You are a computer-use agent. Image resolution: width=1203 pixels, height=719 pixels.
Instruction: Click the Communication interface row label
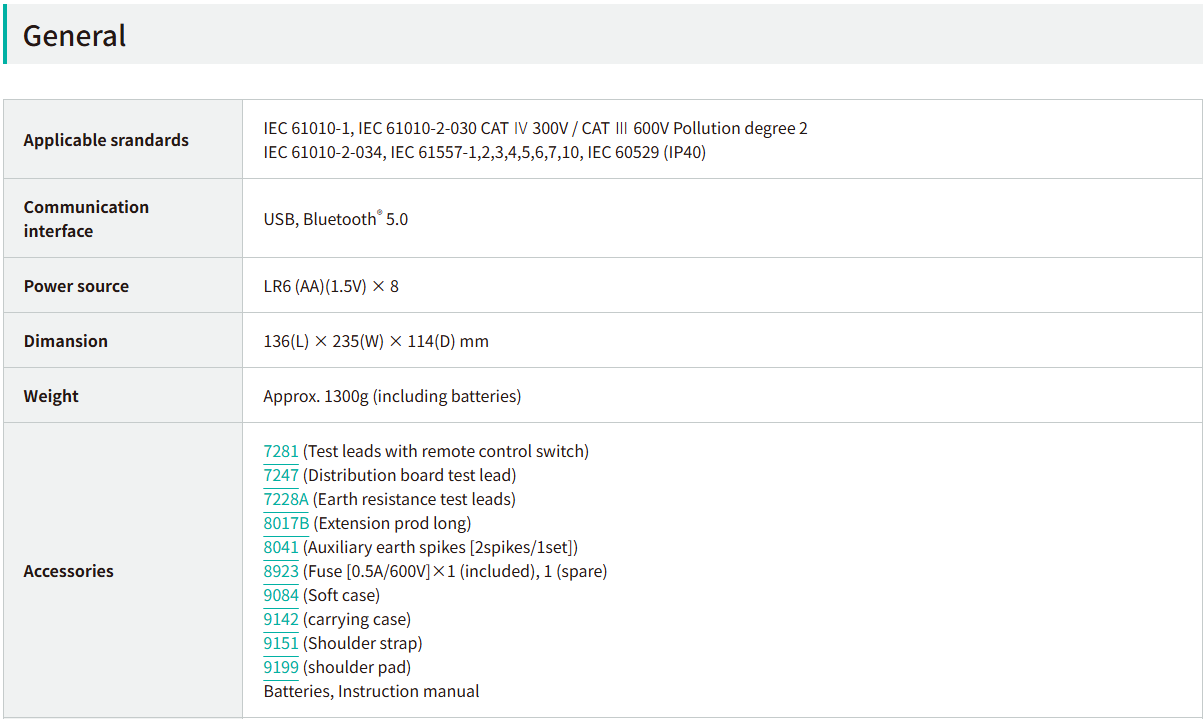click(x=86, y=219)
